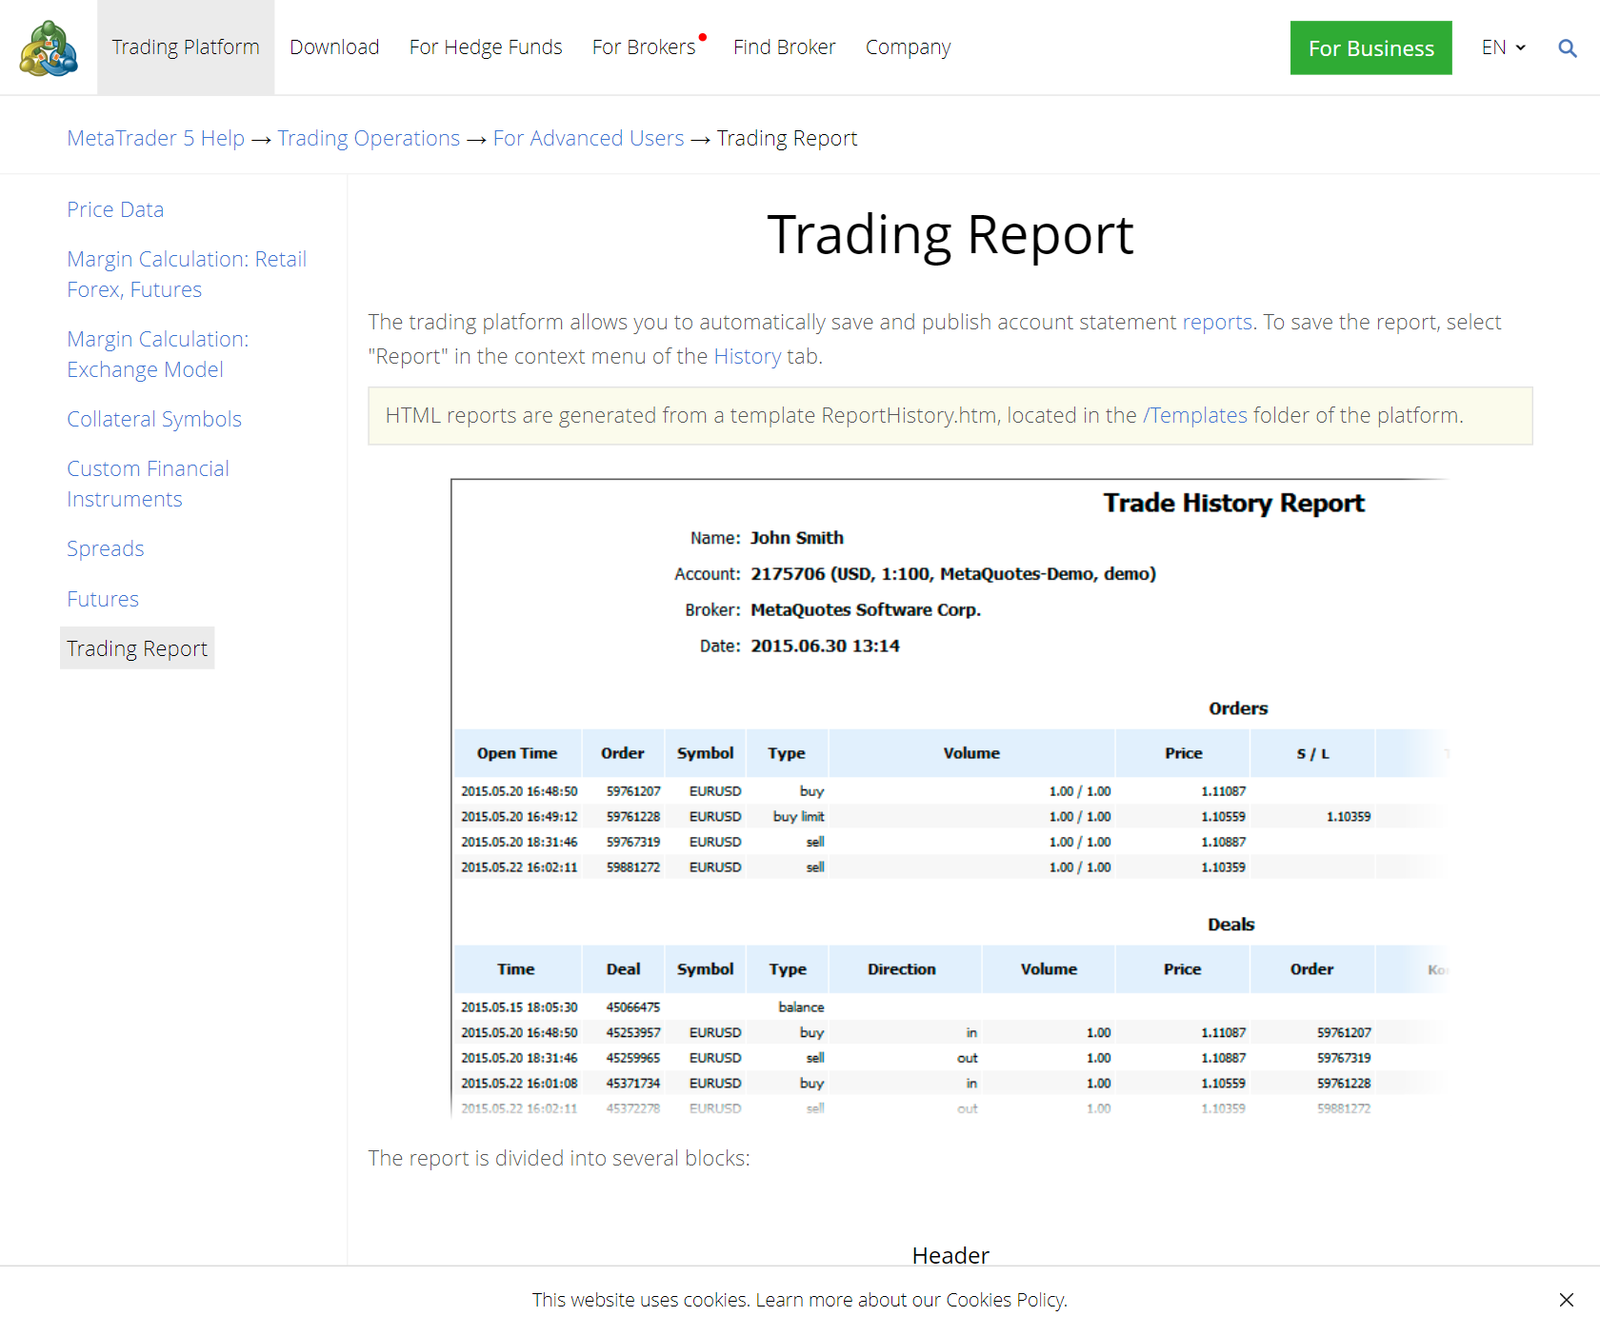
Task: Open Custom Financial Instruments link
Action: pyautogui.click(x=148, y=484)
